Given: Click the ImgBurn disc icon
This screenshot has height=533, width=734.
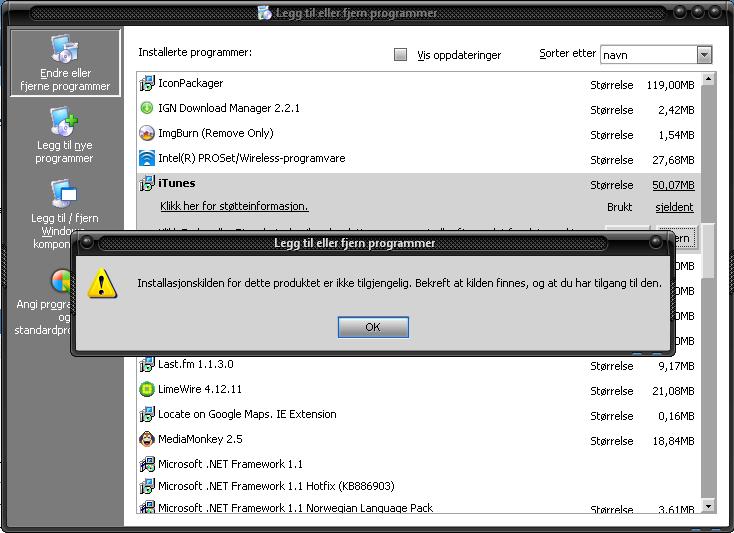Looking at the screenshot, I should pos(147,133).
